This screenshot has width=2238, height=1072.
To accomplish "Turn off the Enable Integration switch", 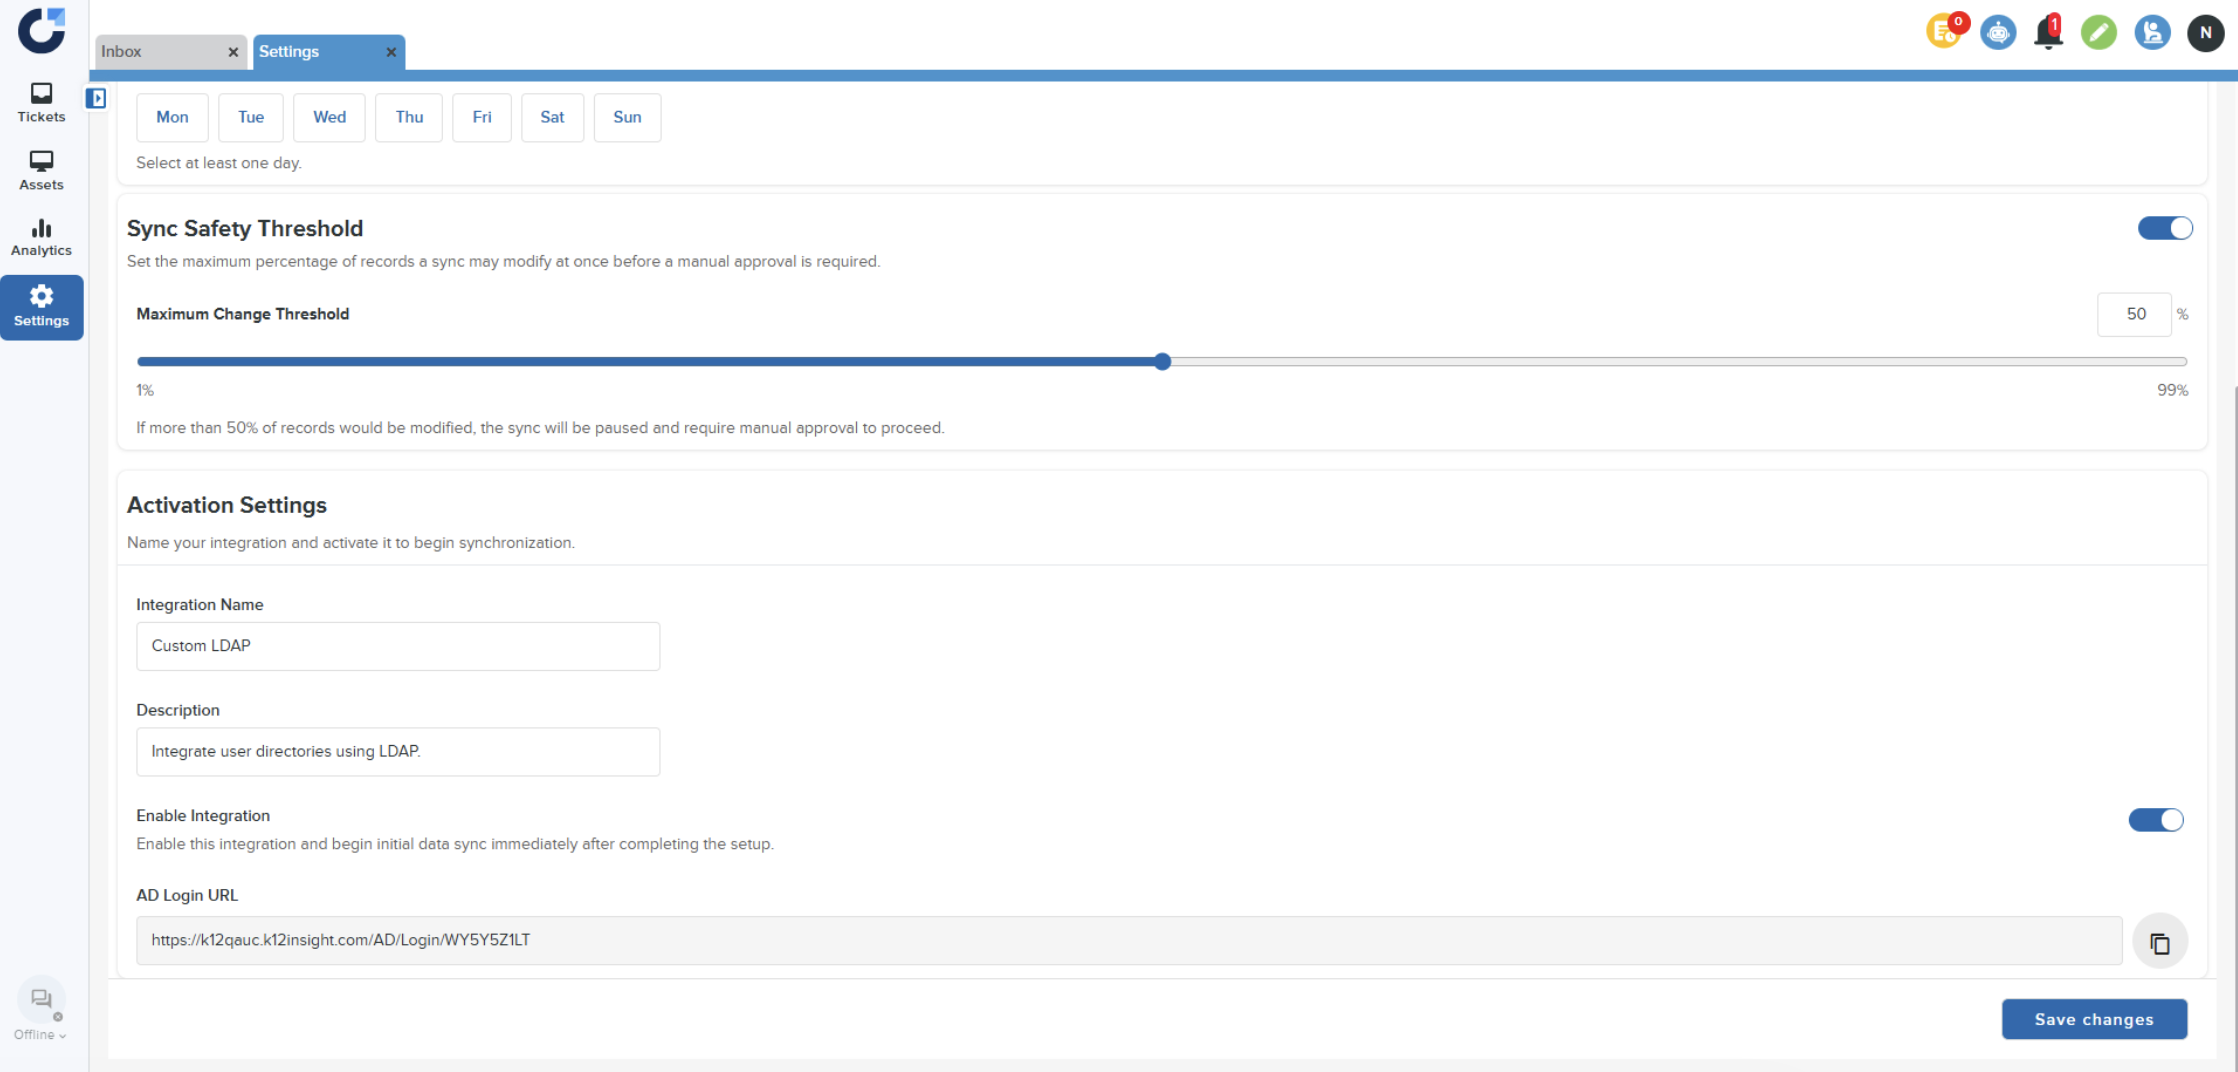I will click(2155, 821).
